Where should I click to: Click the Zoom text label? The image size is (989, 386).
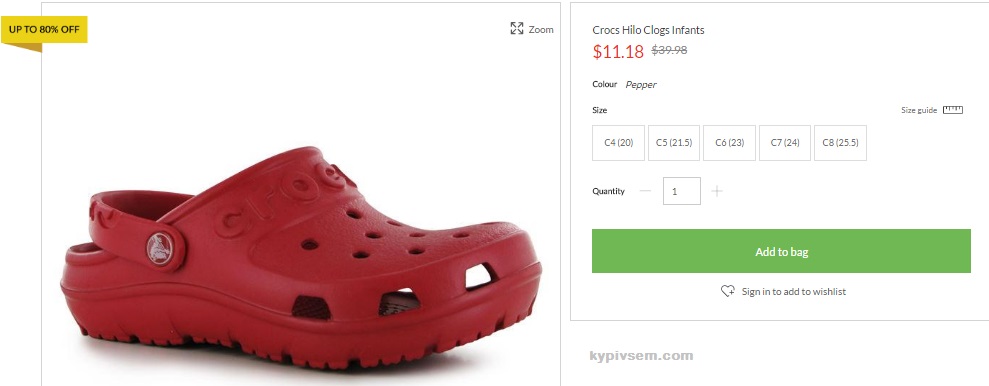(x=541, y=29)
